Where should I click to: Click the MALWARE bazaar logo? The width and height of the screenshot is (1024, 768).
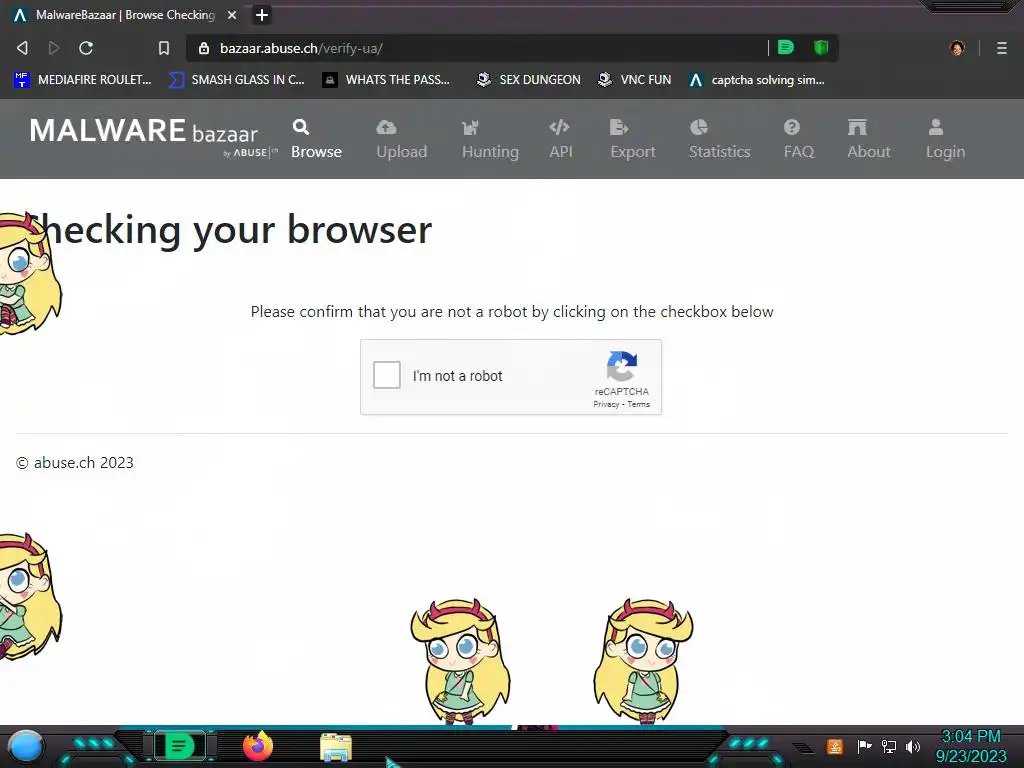pos(152,137)
